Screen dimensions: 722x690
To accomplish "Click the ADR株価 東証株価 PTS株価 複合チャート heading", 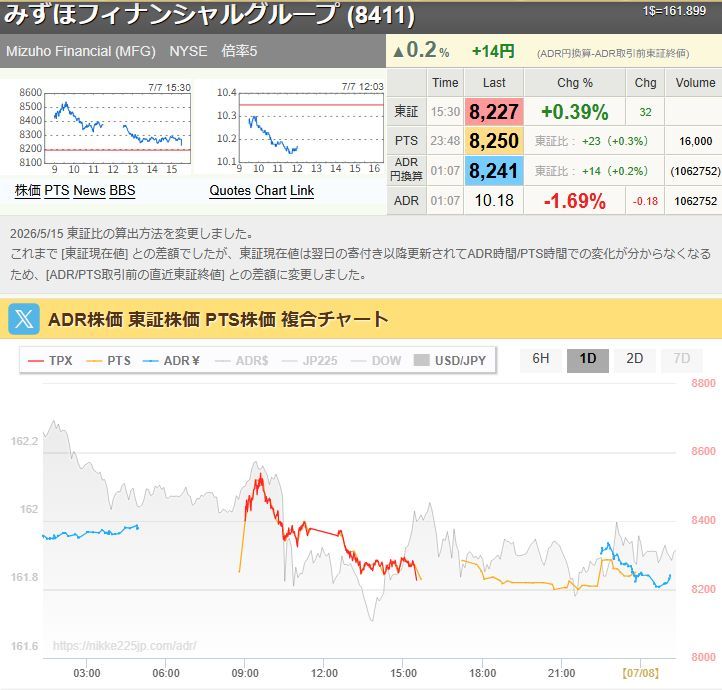I will pos(218,319).
